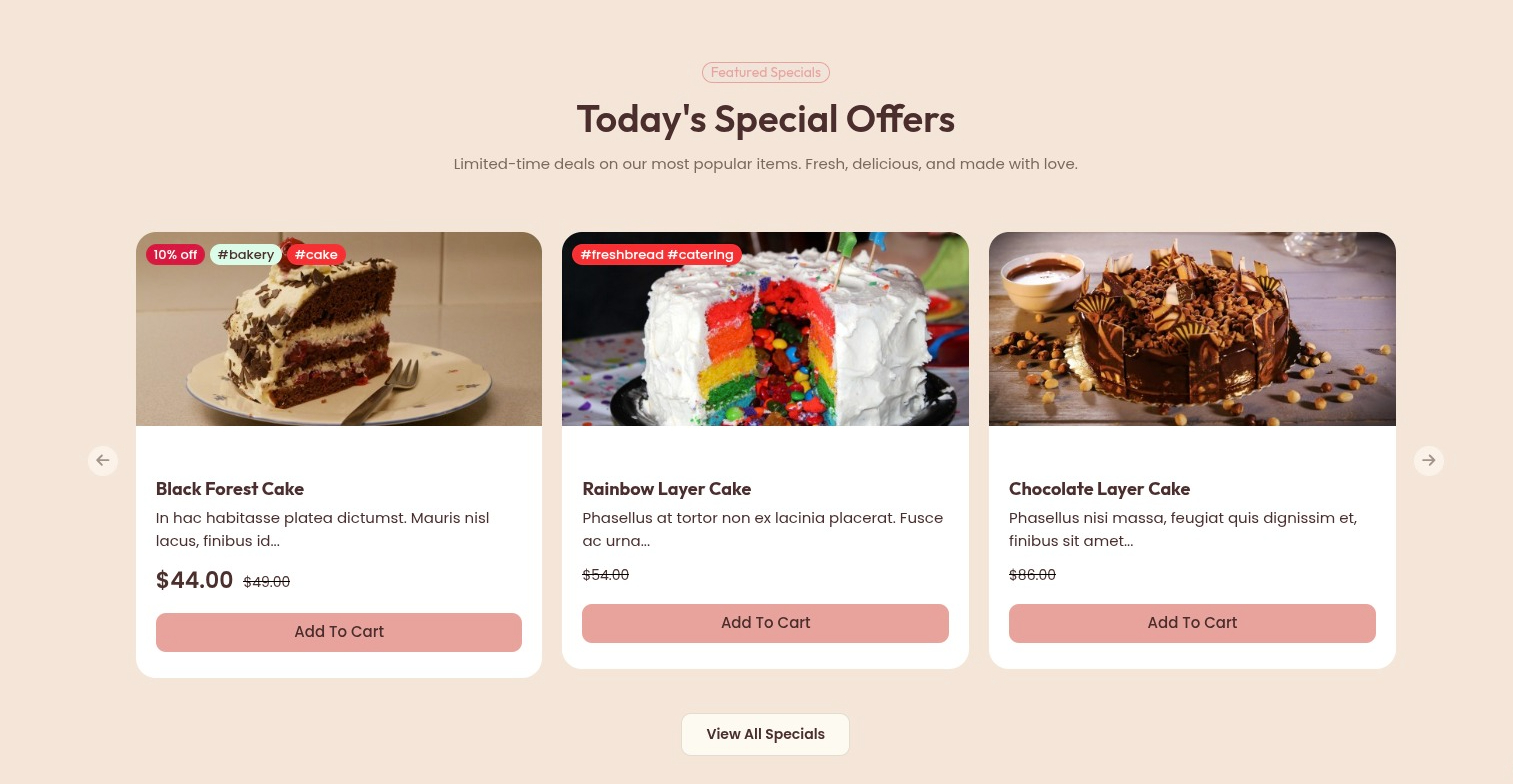Click the next carousel arrow

pos(1428,460)
